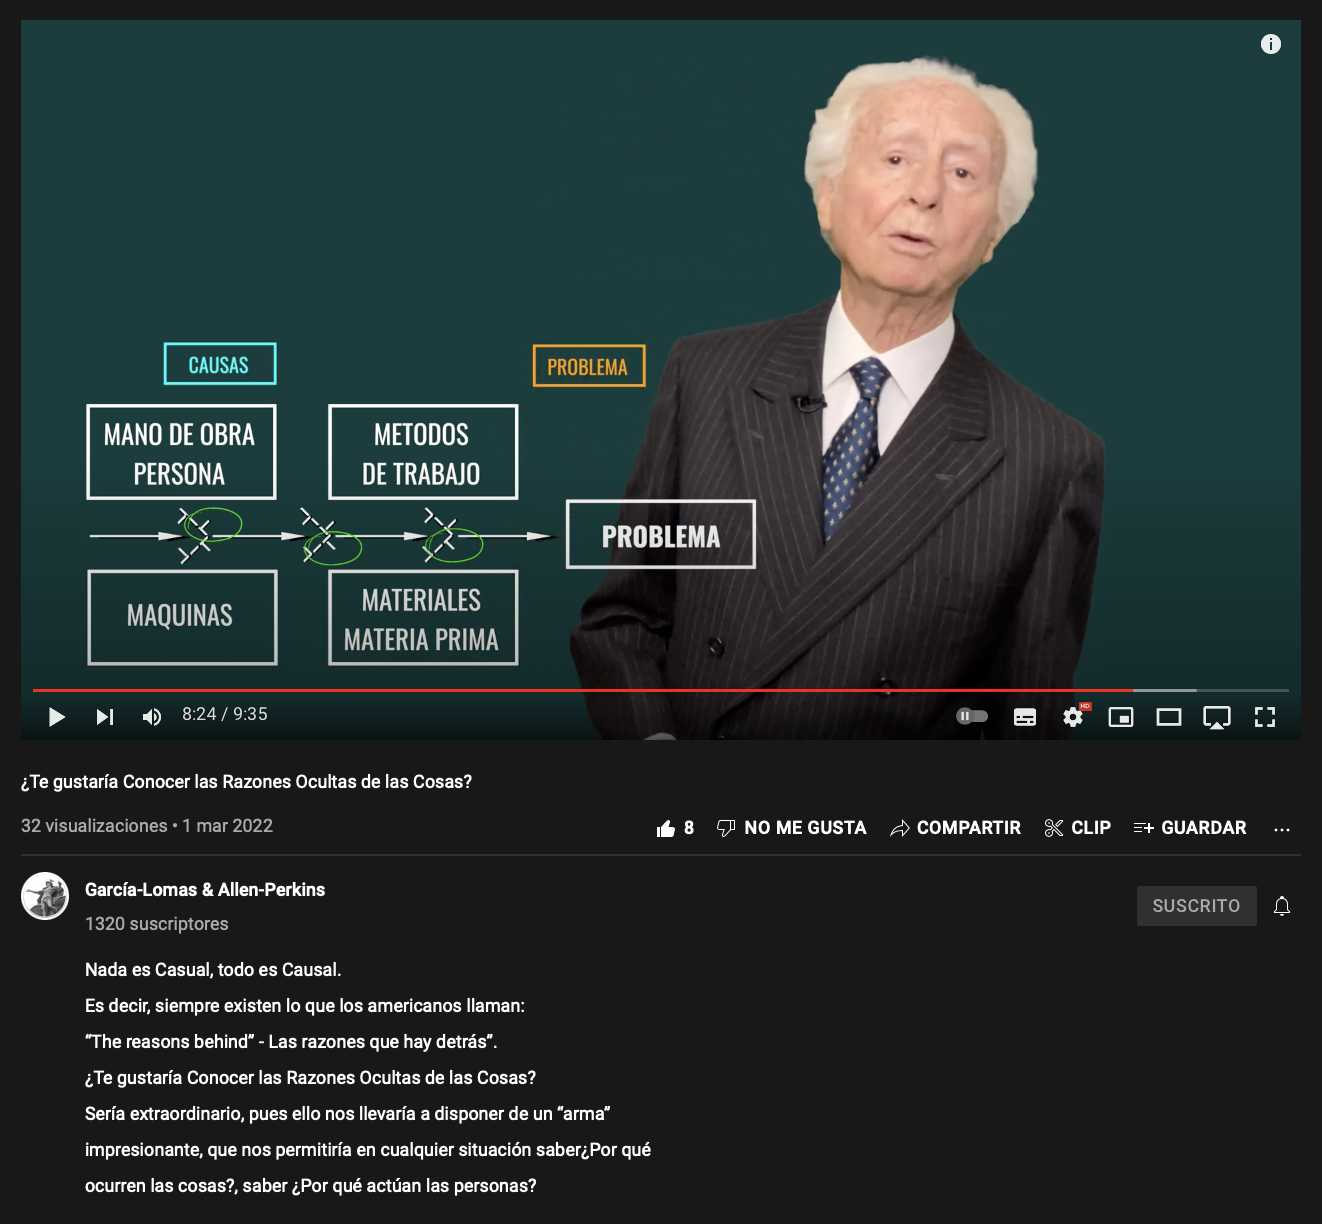
Task: Click the 32 visualizaciones view count text
Action: tap(94, 826)
